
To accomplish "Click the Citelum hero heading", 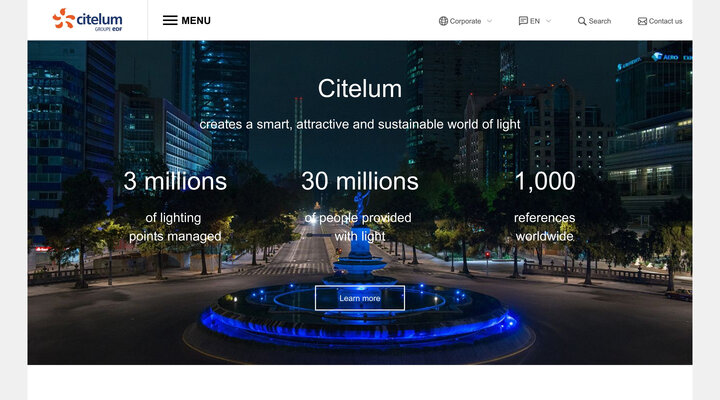I will (x=360, y=89).
